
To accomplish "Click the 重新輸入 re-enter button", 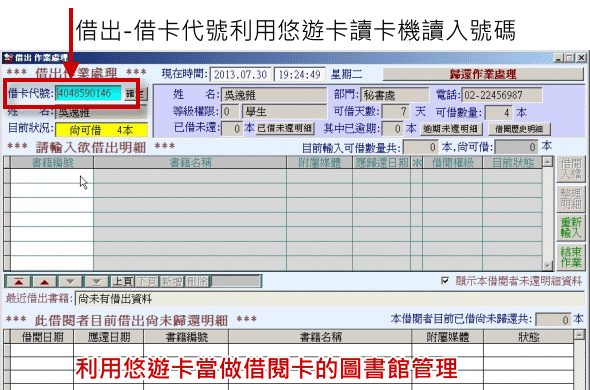I will (571, 227).
